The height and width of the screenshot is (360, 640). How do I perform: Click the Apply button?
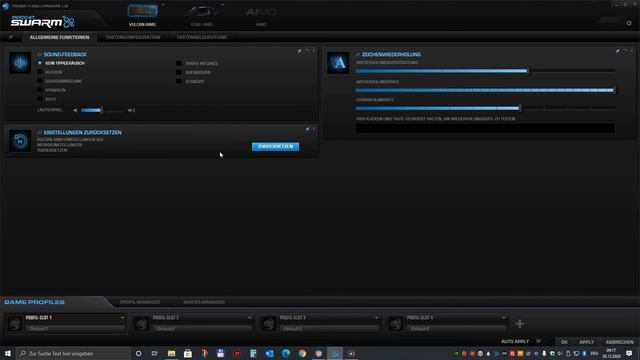coord(587,342)
